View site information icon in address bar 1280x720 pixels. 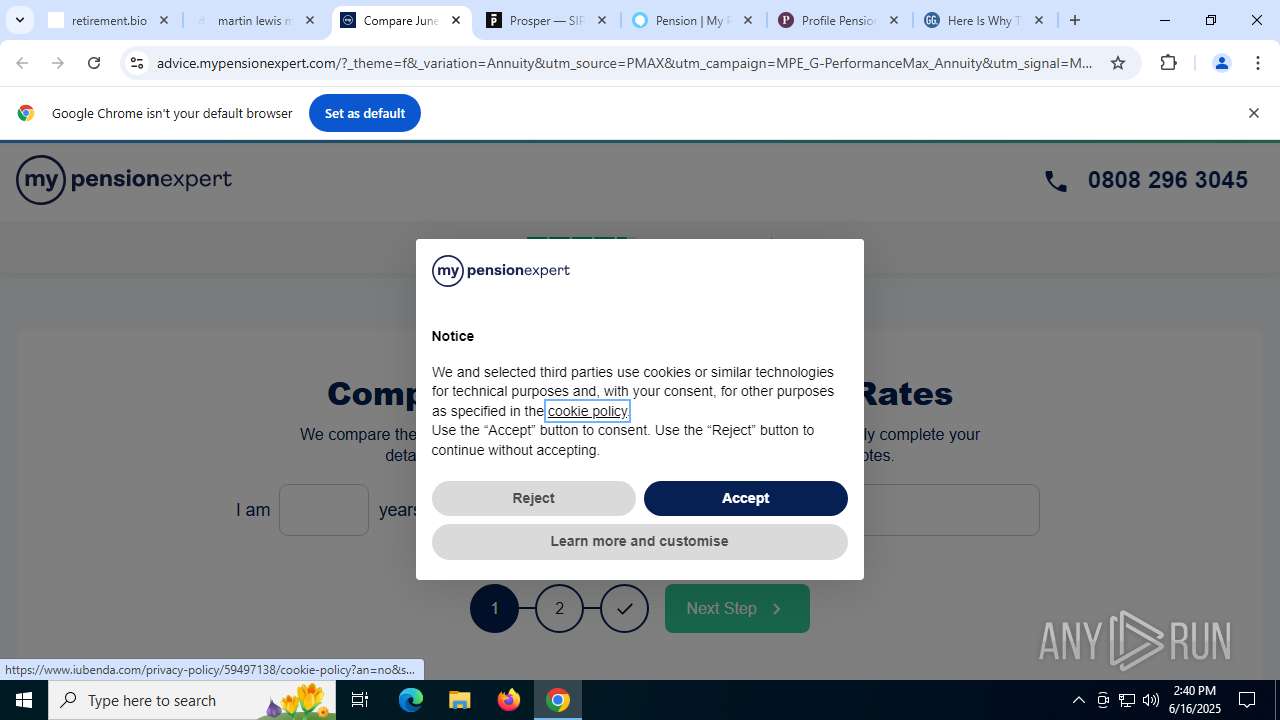[137, 63]
